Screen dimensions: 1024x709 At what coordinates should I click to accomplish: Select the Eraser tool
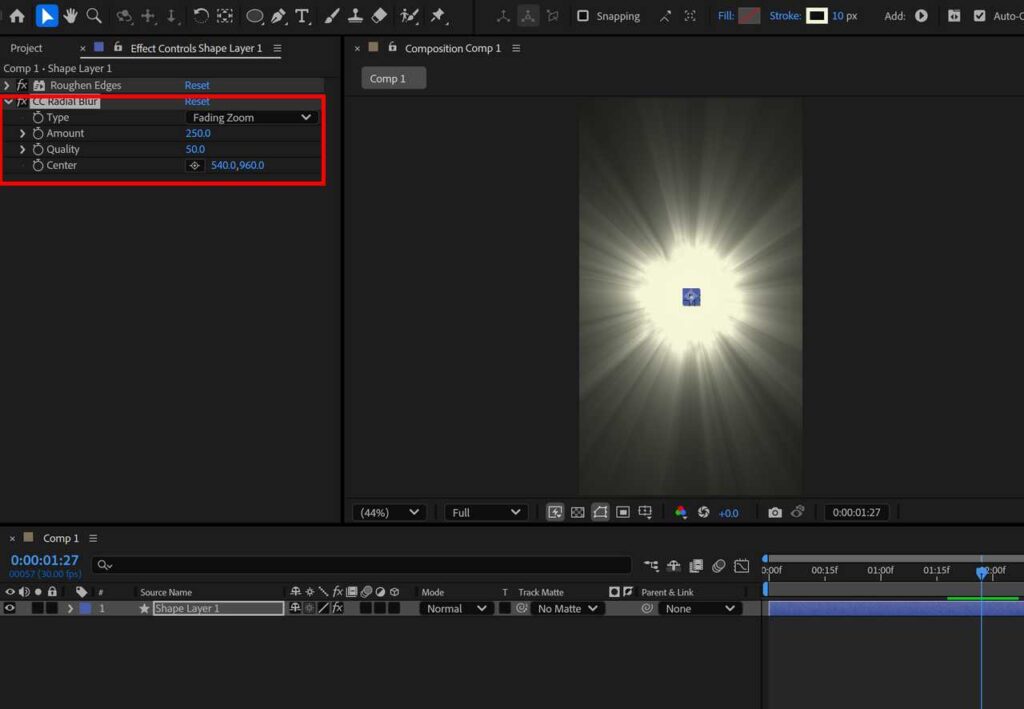(379, 16)
